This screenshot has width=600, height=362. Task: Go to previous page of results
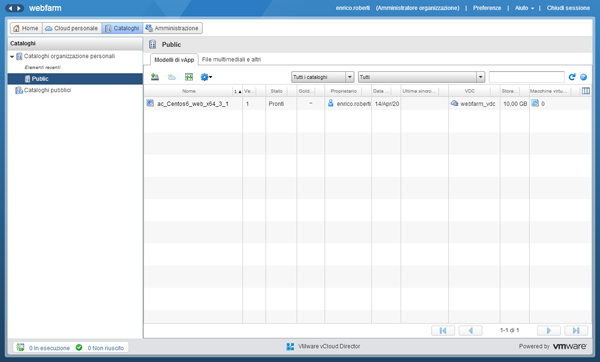[470, 331]
